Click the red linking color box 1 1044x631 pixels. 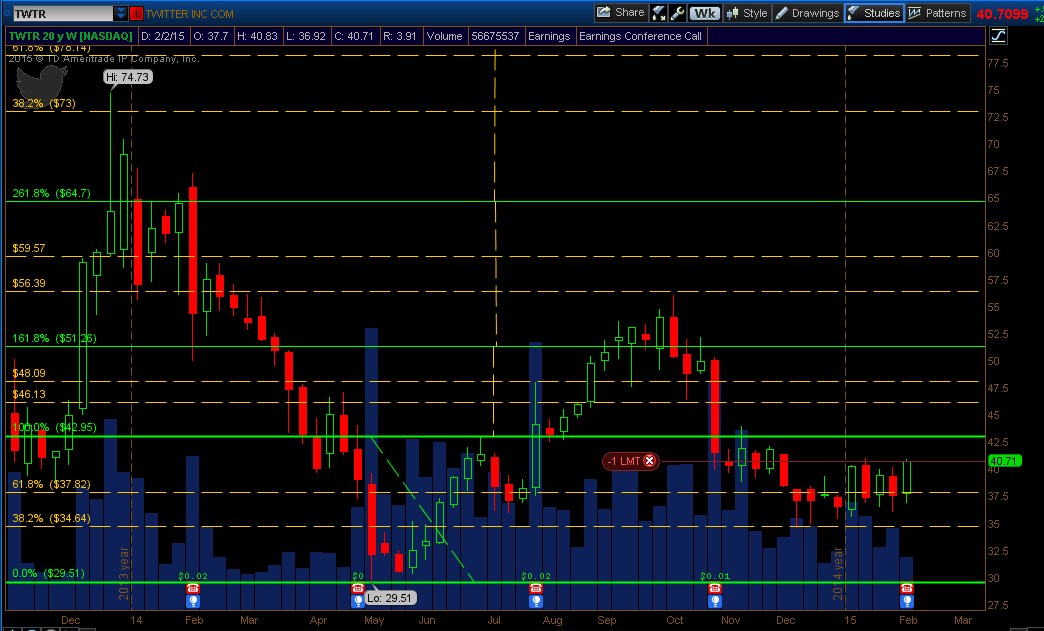point(136,13)
